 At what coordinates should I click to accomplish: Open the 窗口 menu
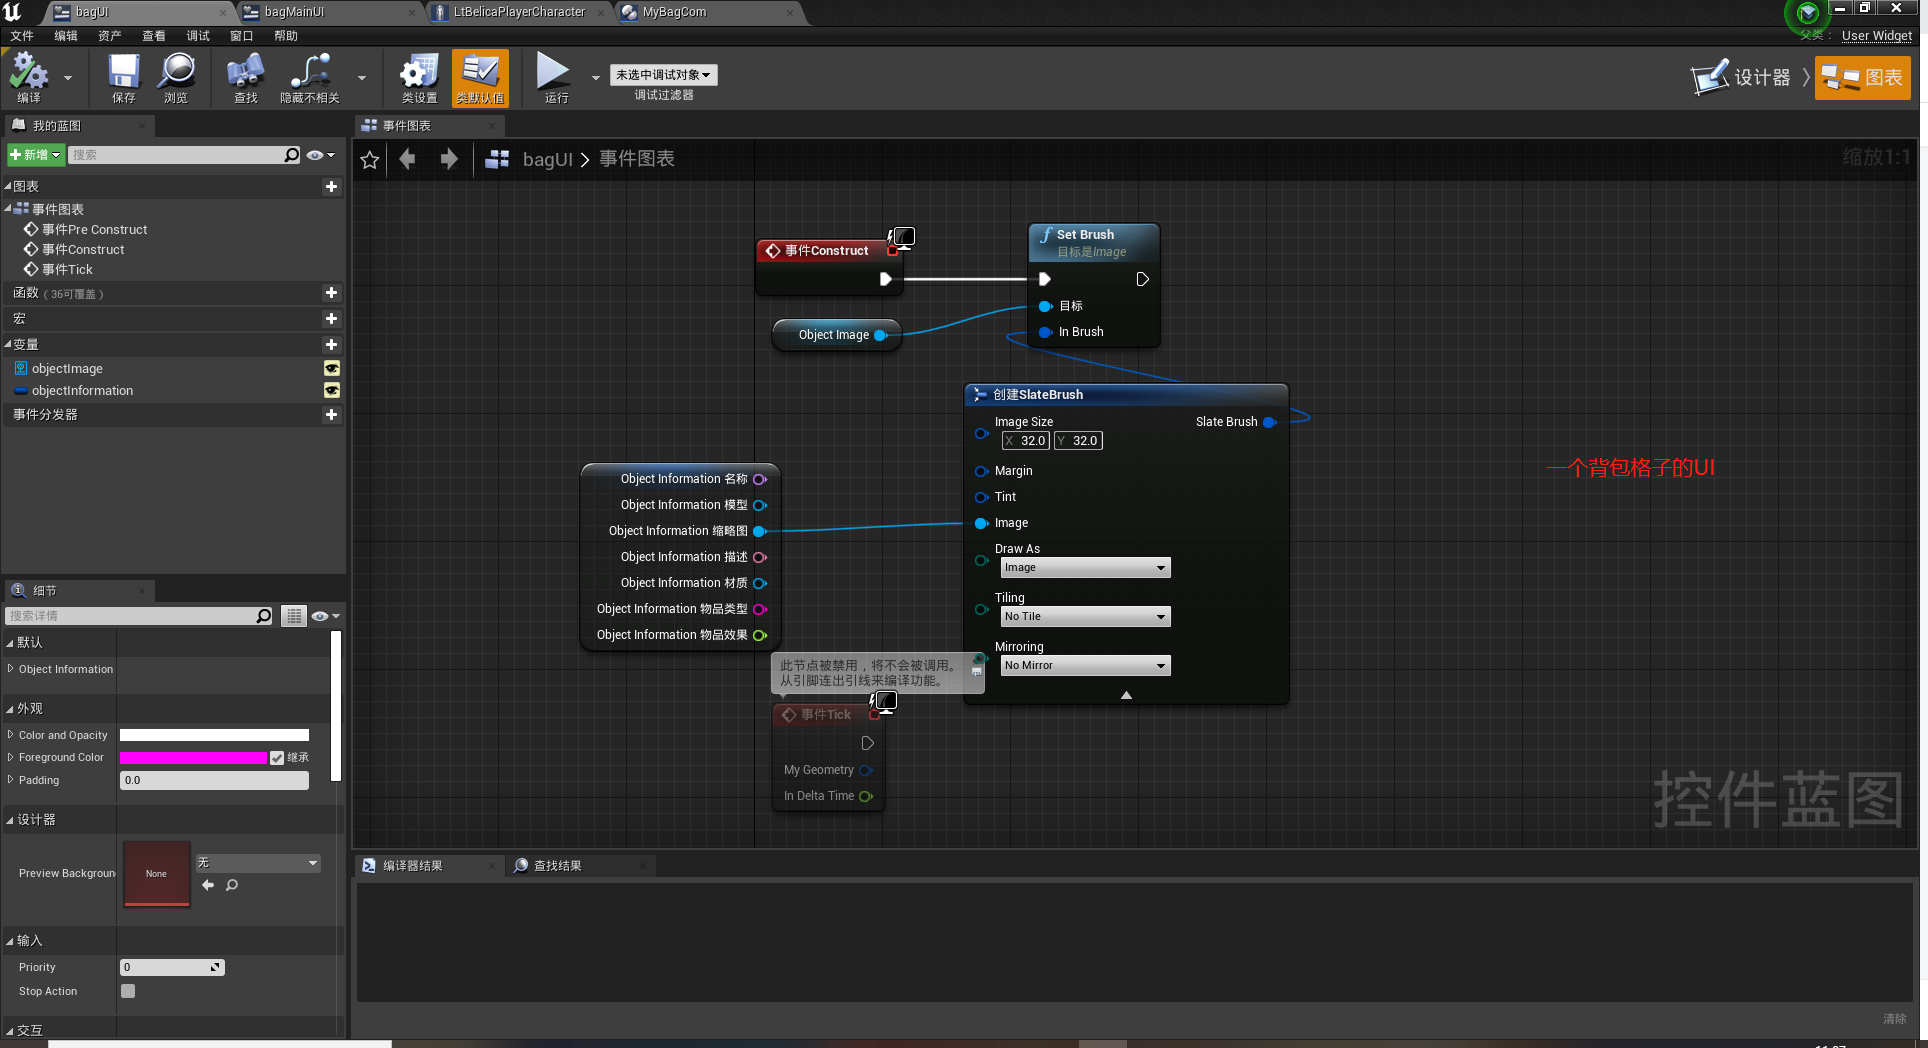coord(242,36)
